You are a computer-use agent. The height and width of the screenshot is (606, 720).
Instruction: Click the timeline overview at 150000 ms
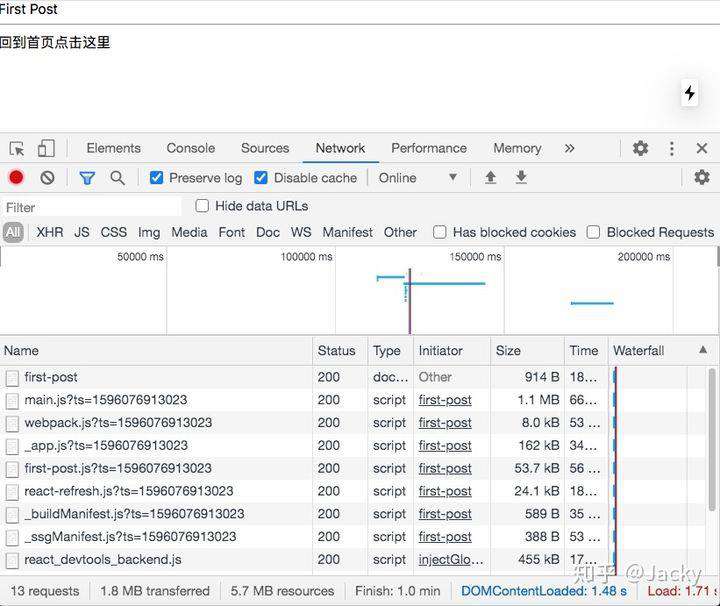click(475, 257)
